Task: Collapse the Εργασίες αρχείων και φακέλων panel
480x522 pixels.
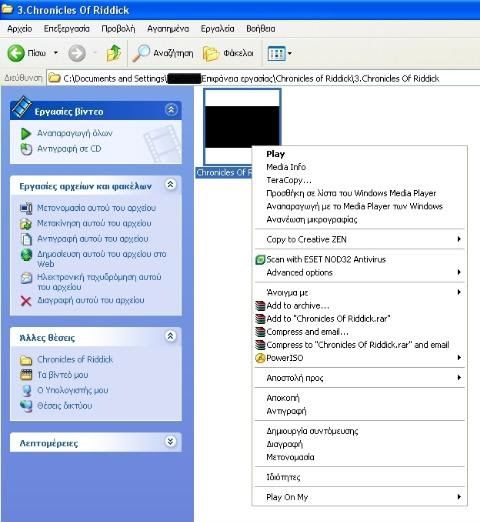Action: pos(170,185)
